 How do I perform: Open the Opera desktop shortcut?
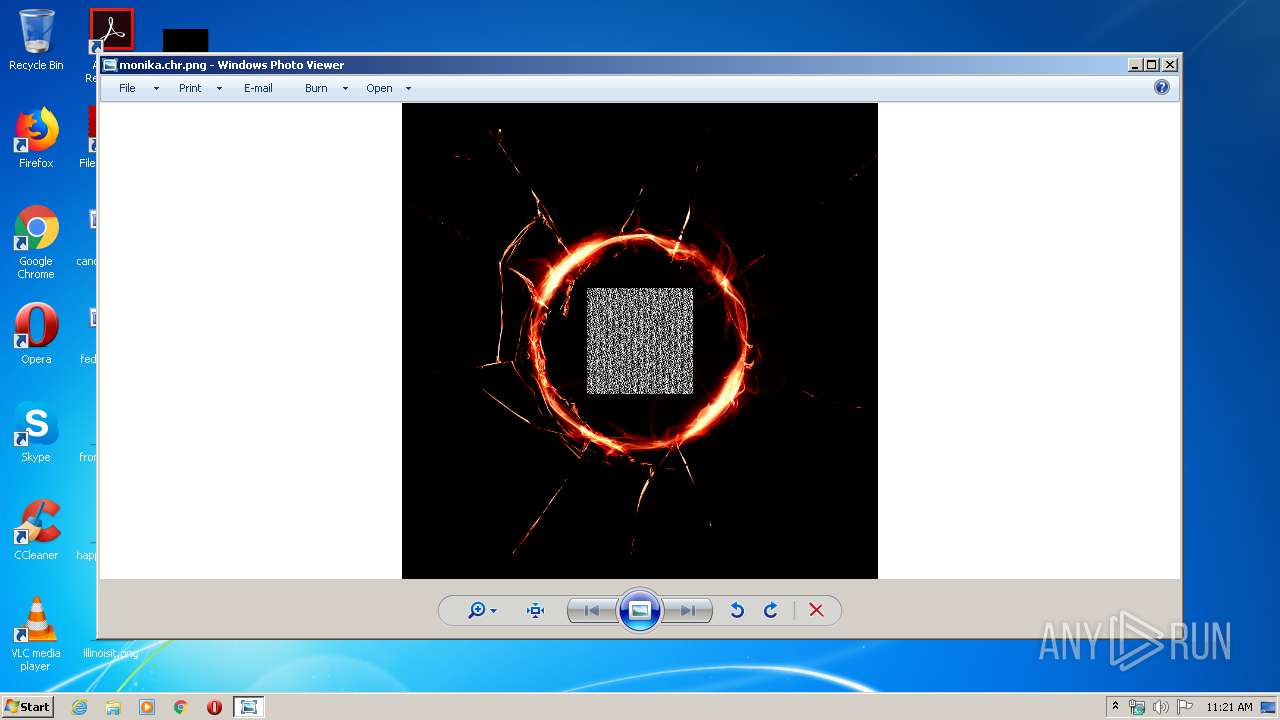(36, 334)
